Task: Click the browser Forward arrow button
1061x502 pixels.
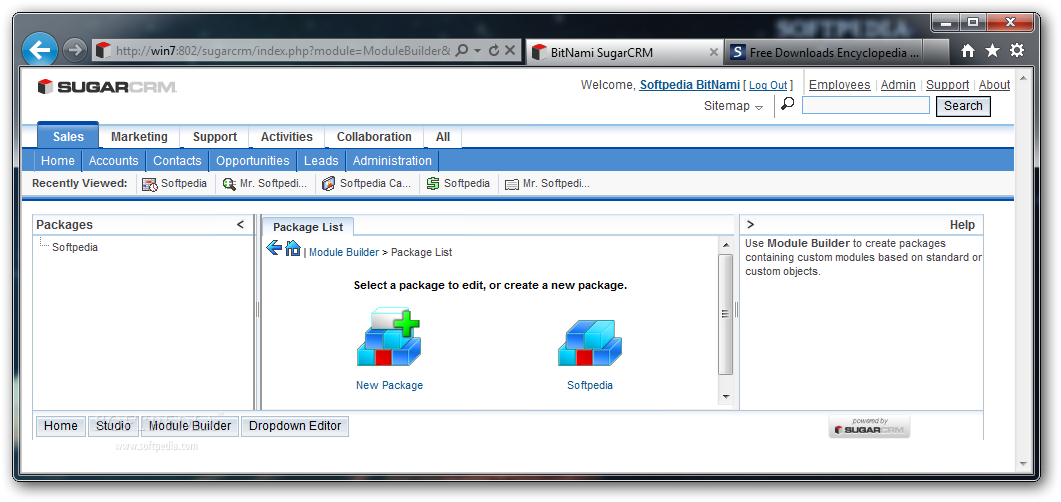Action: pos(74,50)
